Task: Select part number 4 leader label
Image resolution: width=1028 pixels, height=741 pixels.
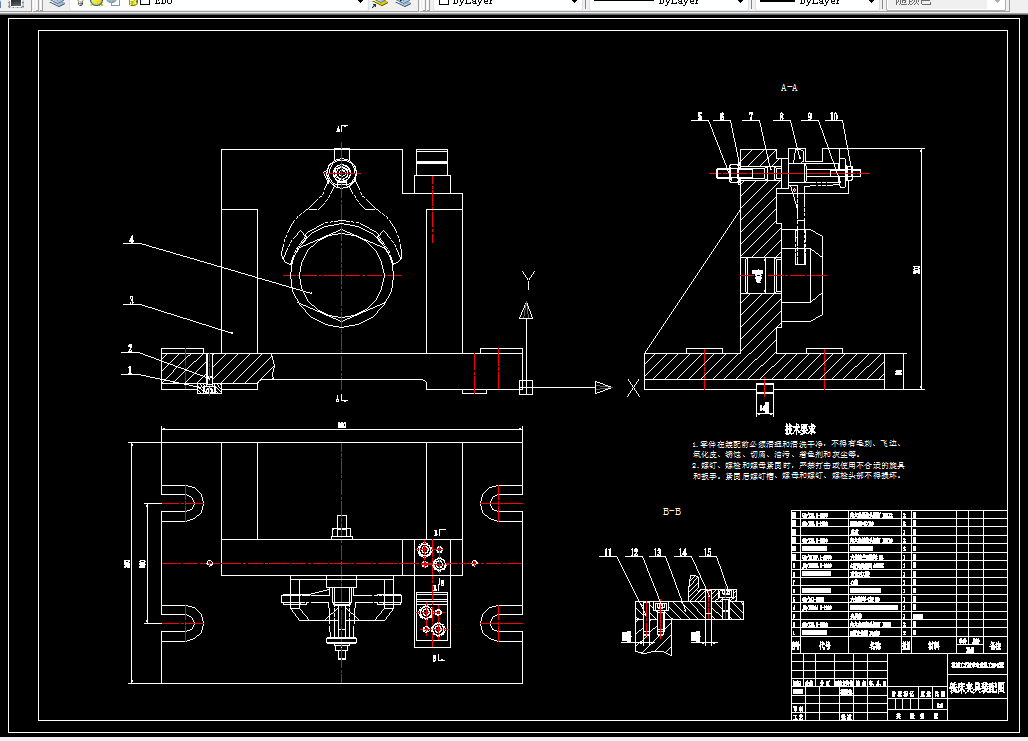Action: [x=130, y=240]
